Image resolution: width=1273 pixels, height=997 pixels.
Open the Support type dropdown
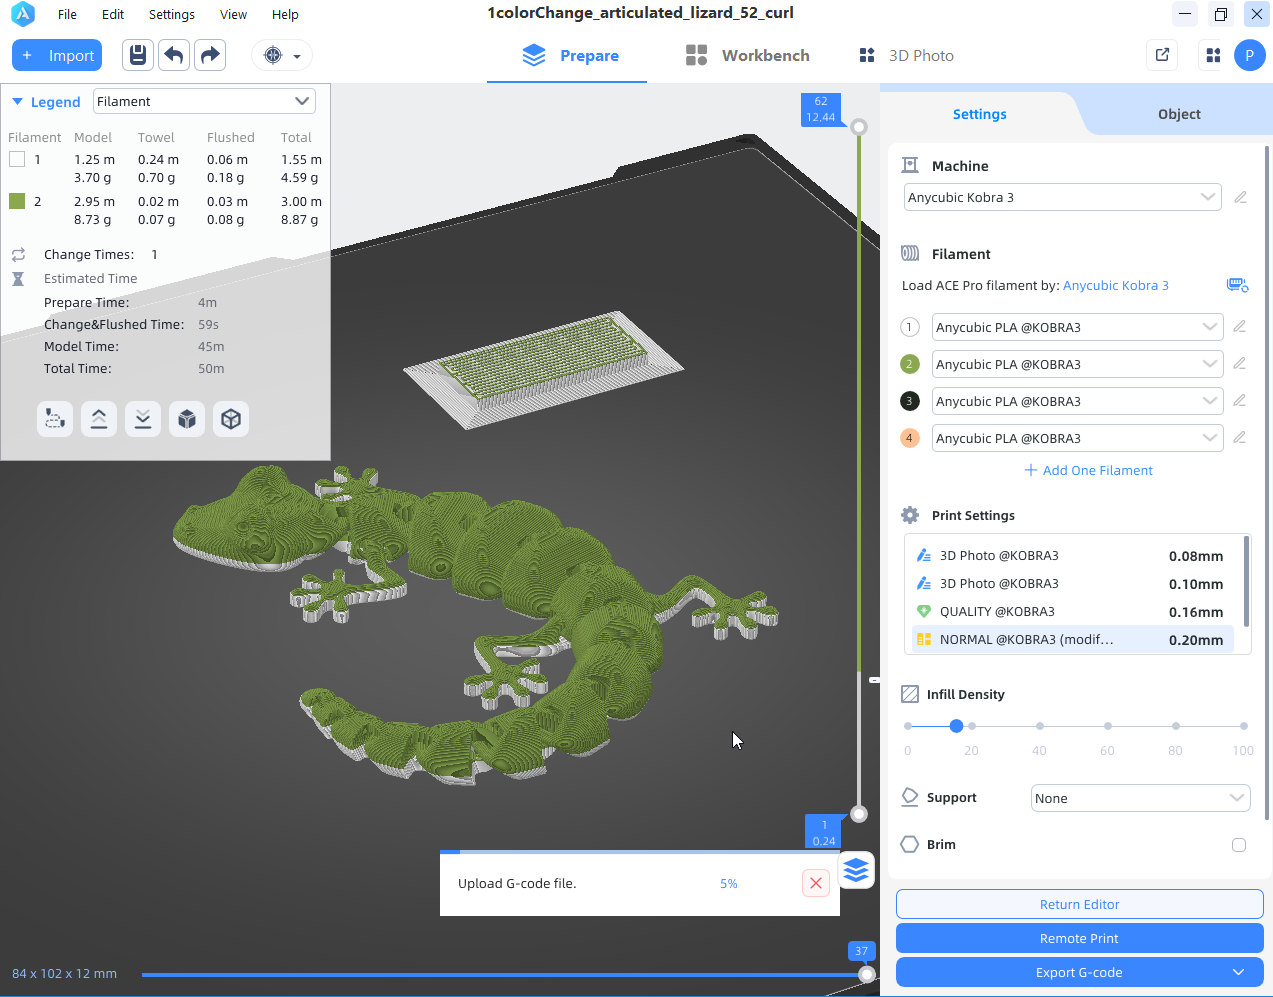(x=1140, y=798)
